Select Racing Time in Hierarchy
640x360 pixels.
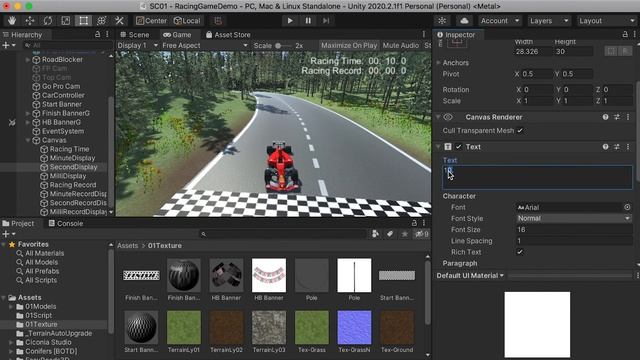tap(69, 149)
